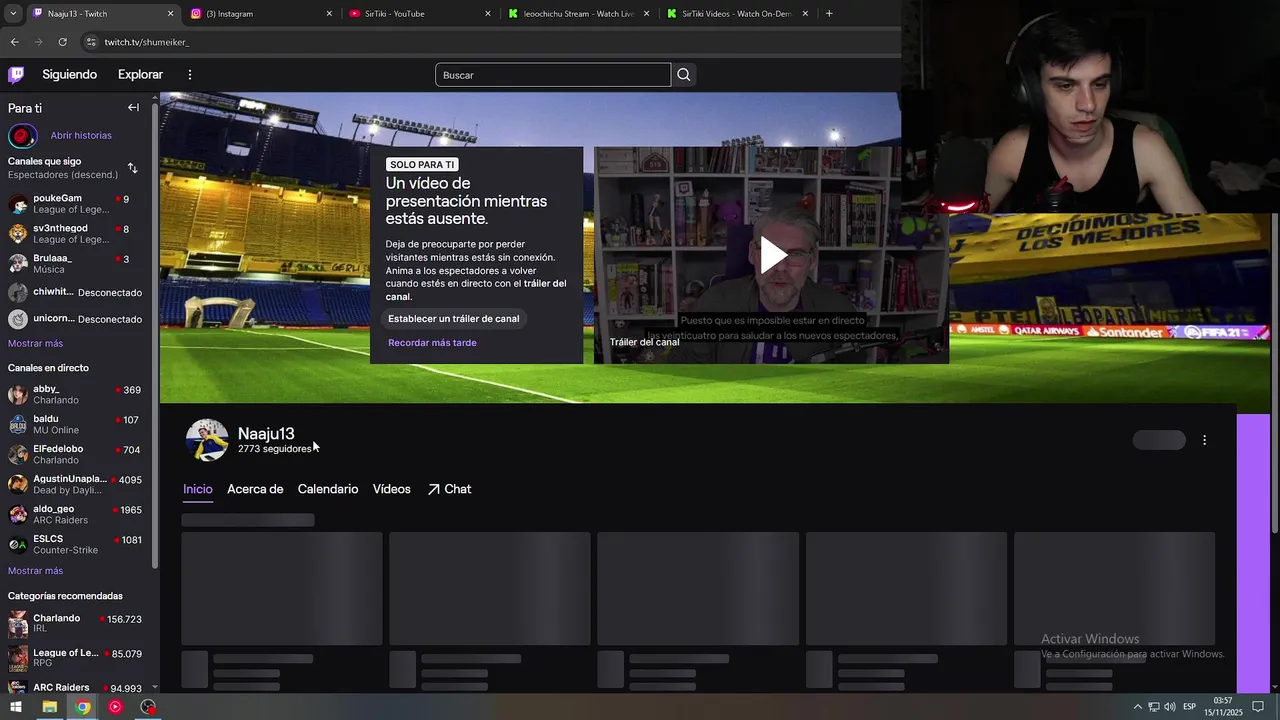Open channel three-dot options menu
This screenshot has height=720, width=1280.
click(x=1204, y=440)
